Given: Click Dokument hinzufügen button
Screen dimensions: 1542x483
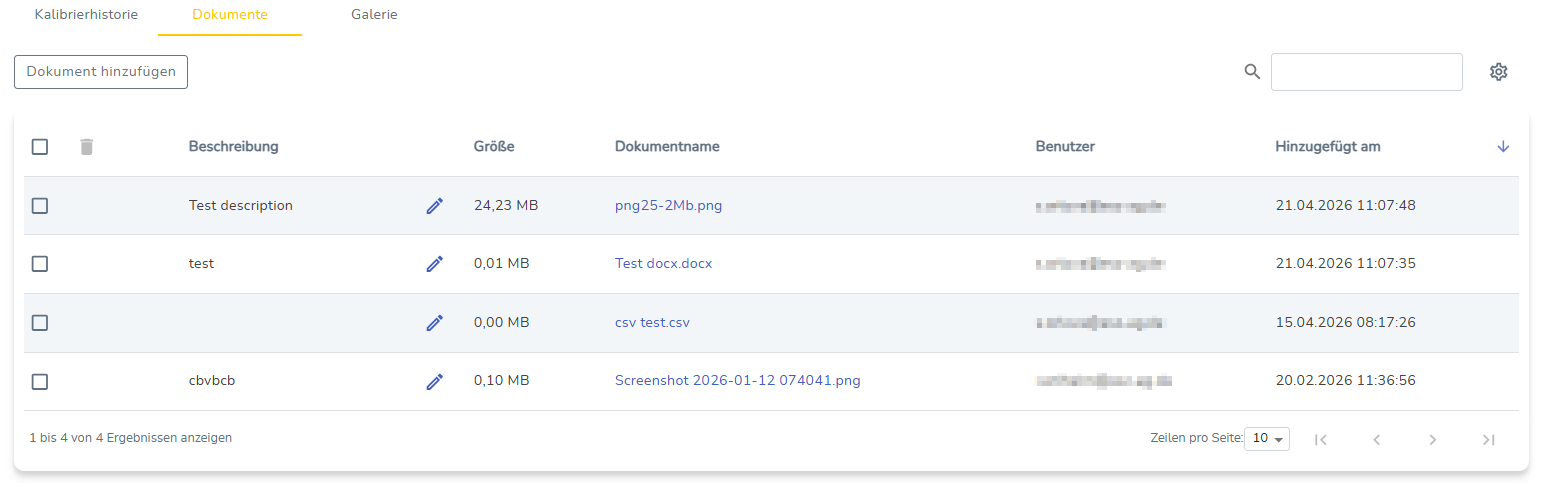Looking at the screenshot, I should click(x=101, y=72).
